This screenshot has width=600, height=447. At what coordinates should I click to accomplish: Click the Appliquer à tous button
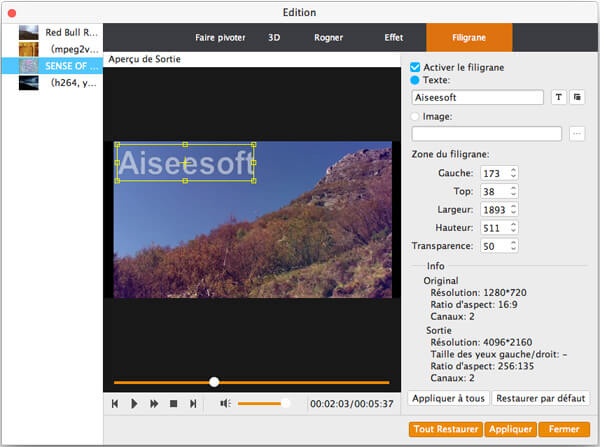click(447, 398)
